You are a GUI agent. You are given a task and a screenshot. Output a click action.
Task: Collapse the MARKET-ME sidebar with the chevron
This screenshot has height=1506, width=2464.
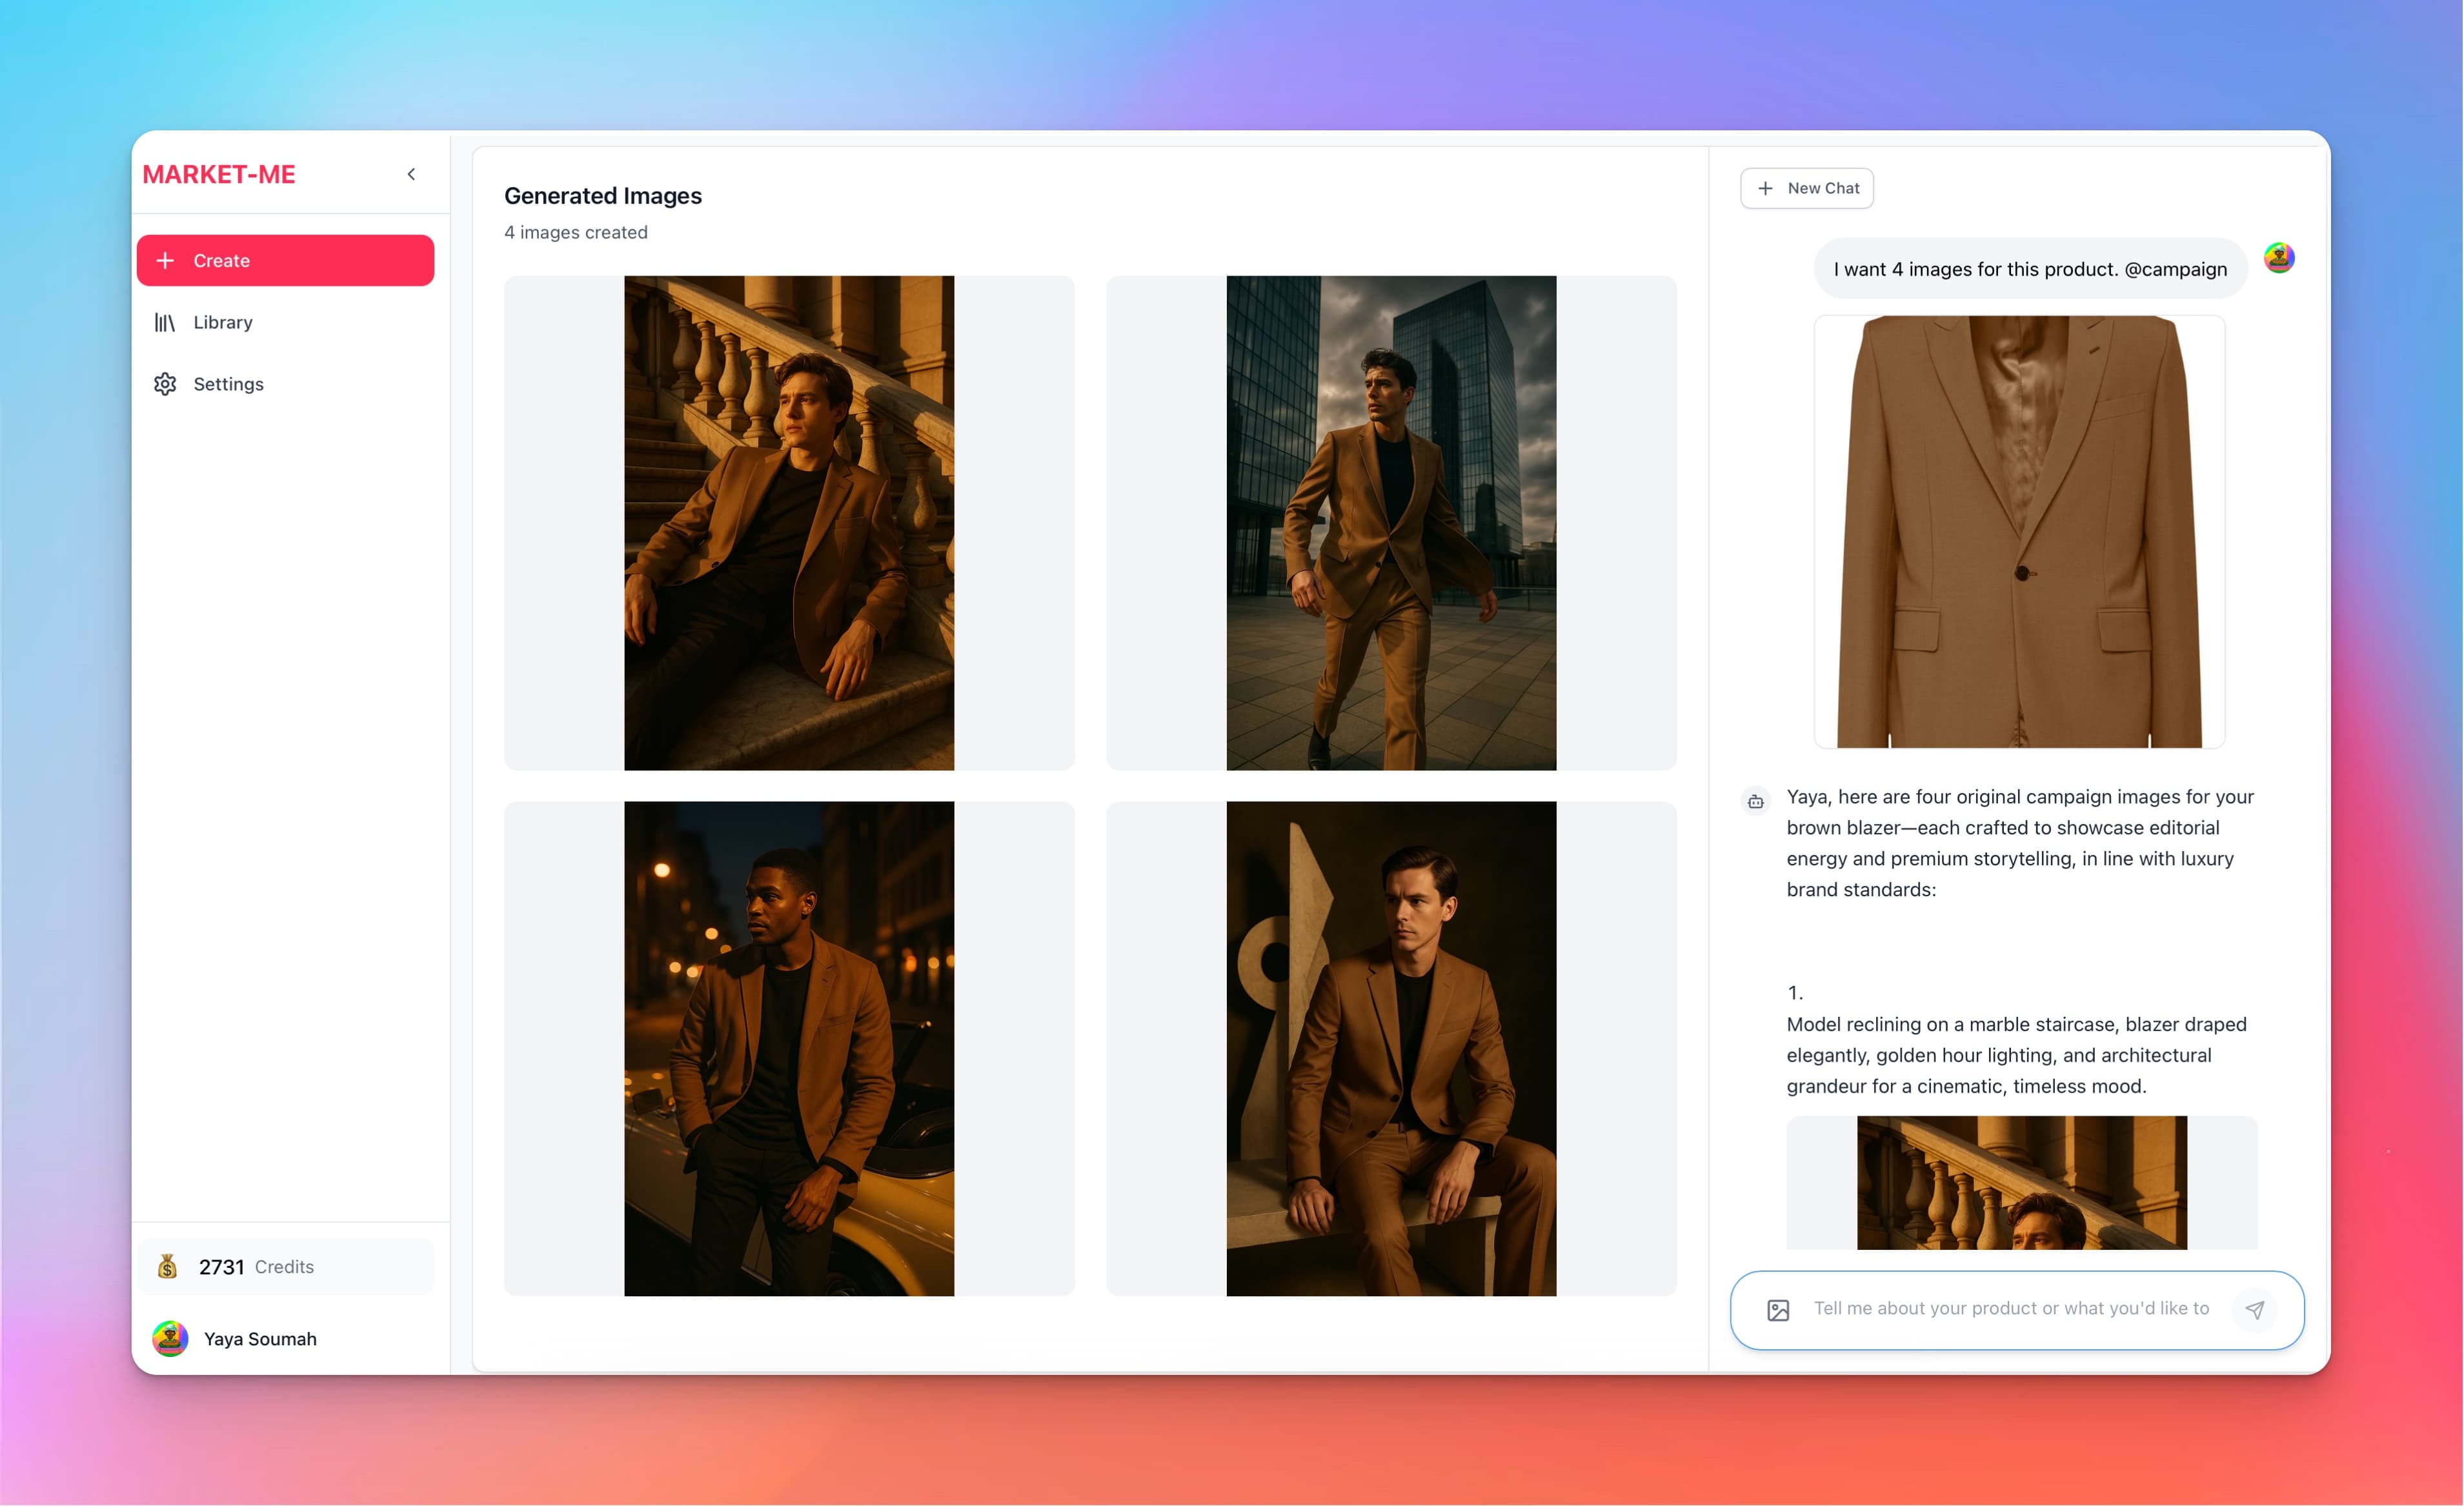coord(411,173)
